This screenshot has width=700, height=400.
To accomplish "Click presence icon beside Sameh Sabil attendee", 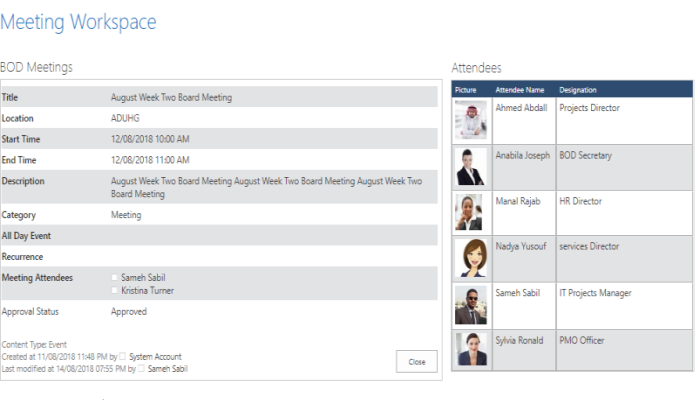I will click(115, 278).
